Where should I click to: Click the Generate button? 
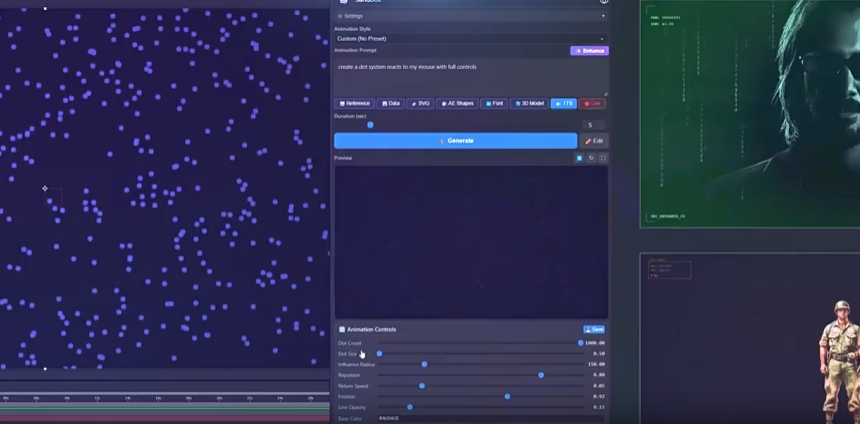pyautogui.click(x=455, y=141)
